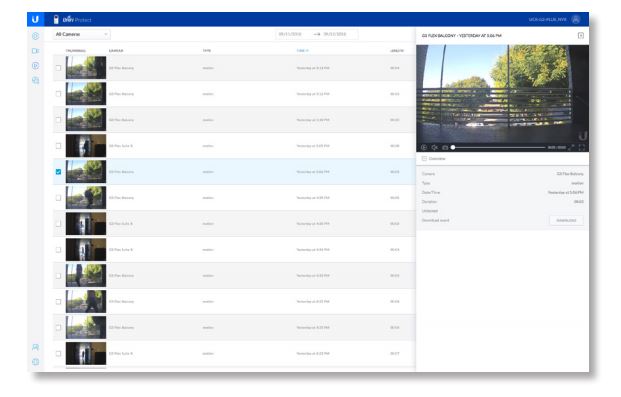
Task: Open the fourth row's dark doorway thumbnail
Action: [x=86, y=146]
